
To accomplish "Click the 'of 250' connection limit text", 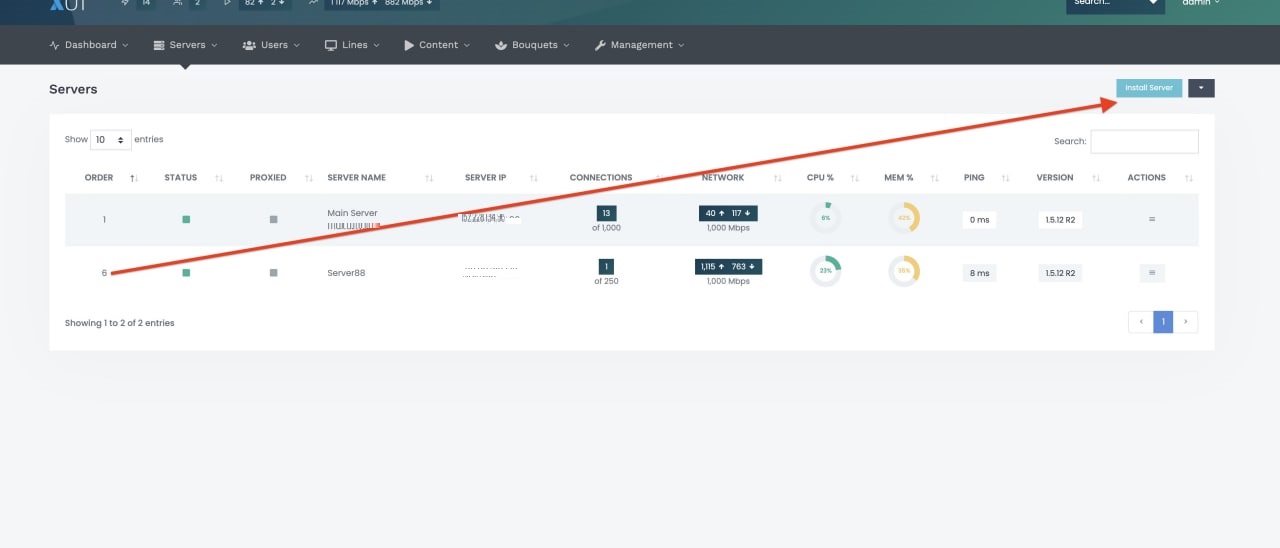I will [606, 281].
